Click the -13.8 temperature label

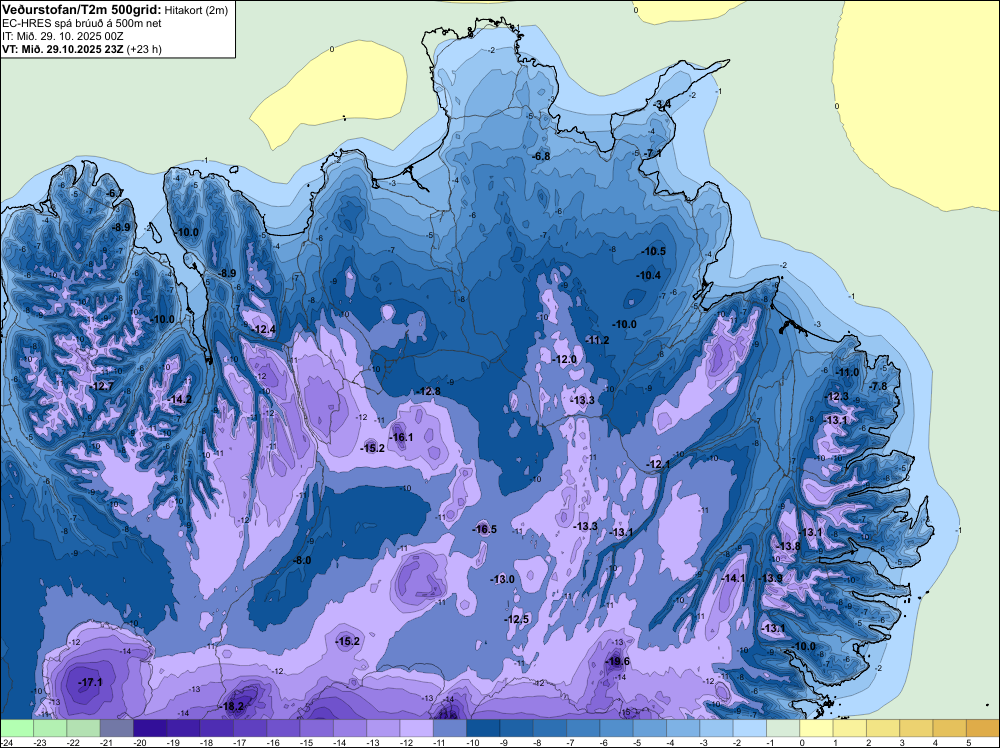(x=788, y=546)
